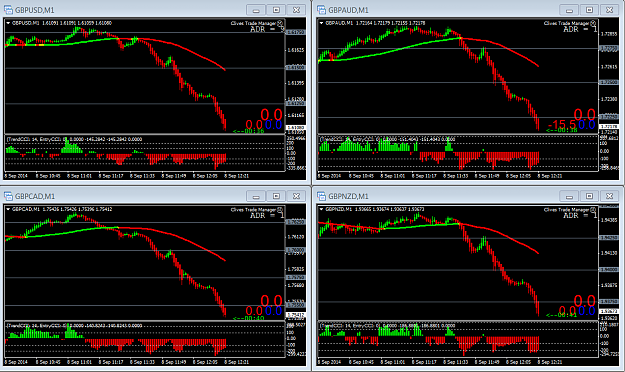Viewport: 625px width, 372px height.
Task: Click the blue 0.0 value in GBPAUD chart
Action: (587, 125)
